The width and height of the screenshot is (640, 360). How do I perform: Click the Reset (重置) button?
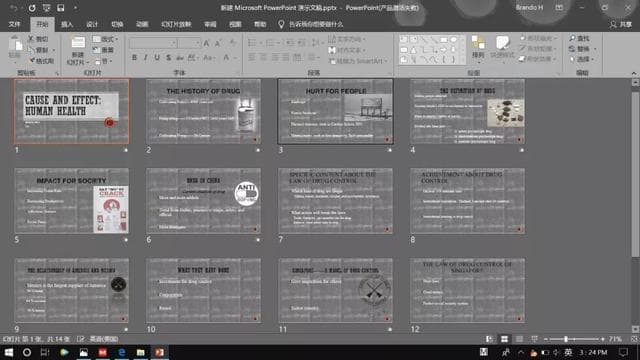(104, 50)
